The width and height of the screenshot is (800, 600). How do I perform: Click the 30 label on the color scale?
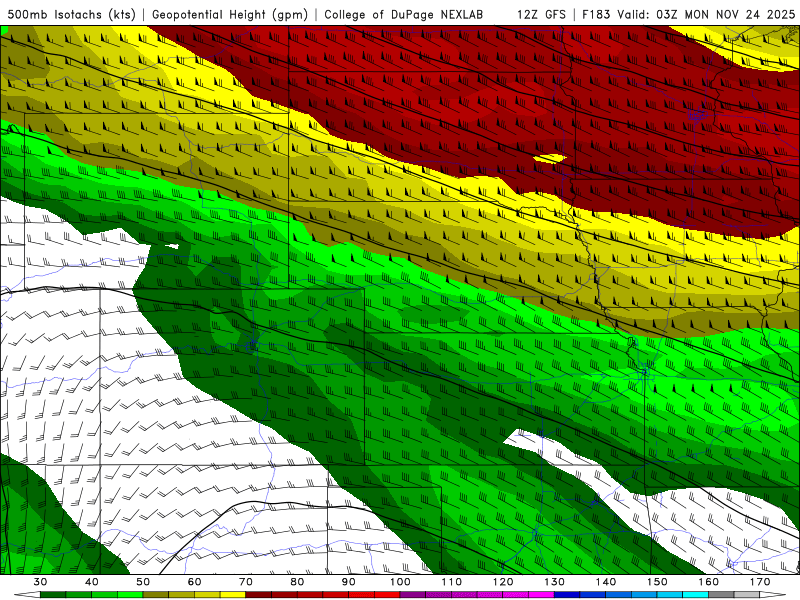coord(40,582)
